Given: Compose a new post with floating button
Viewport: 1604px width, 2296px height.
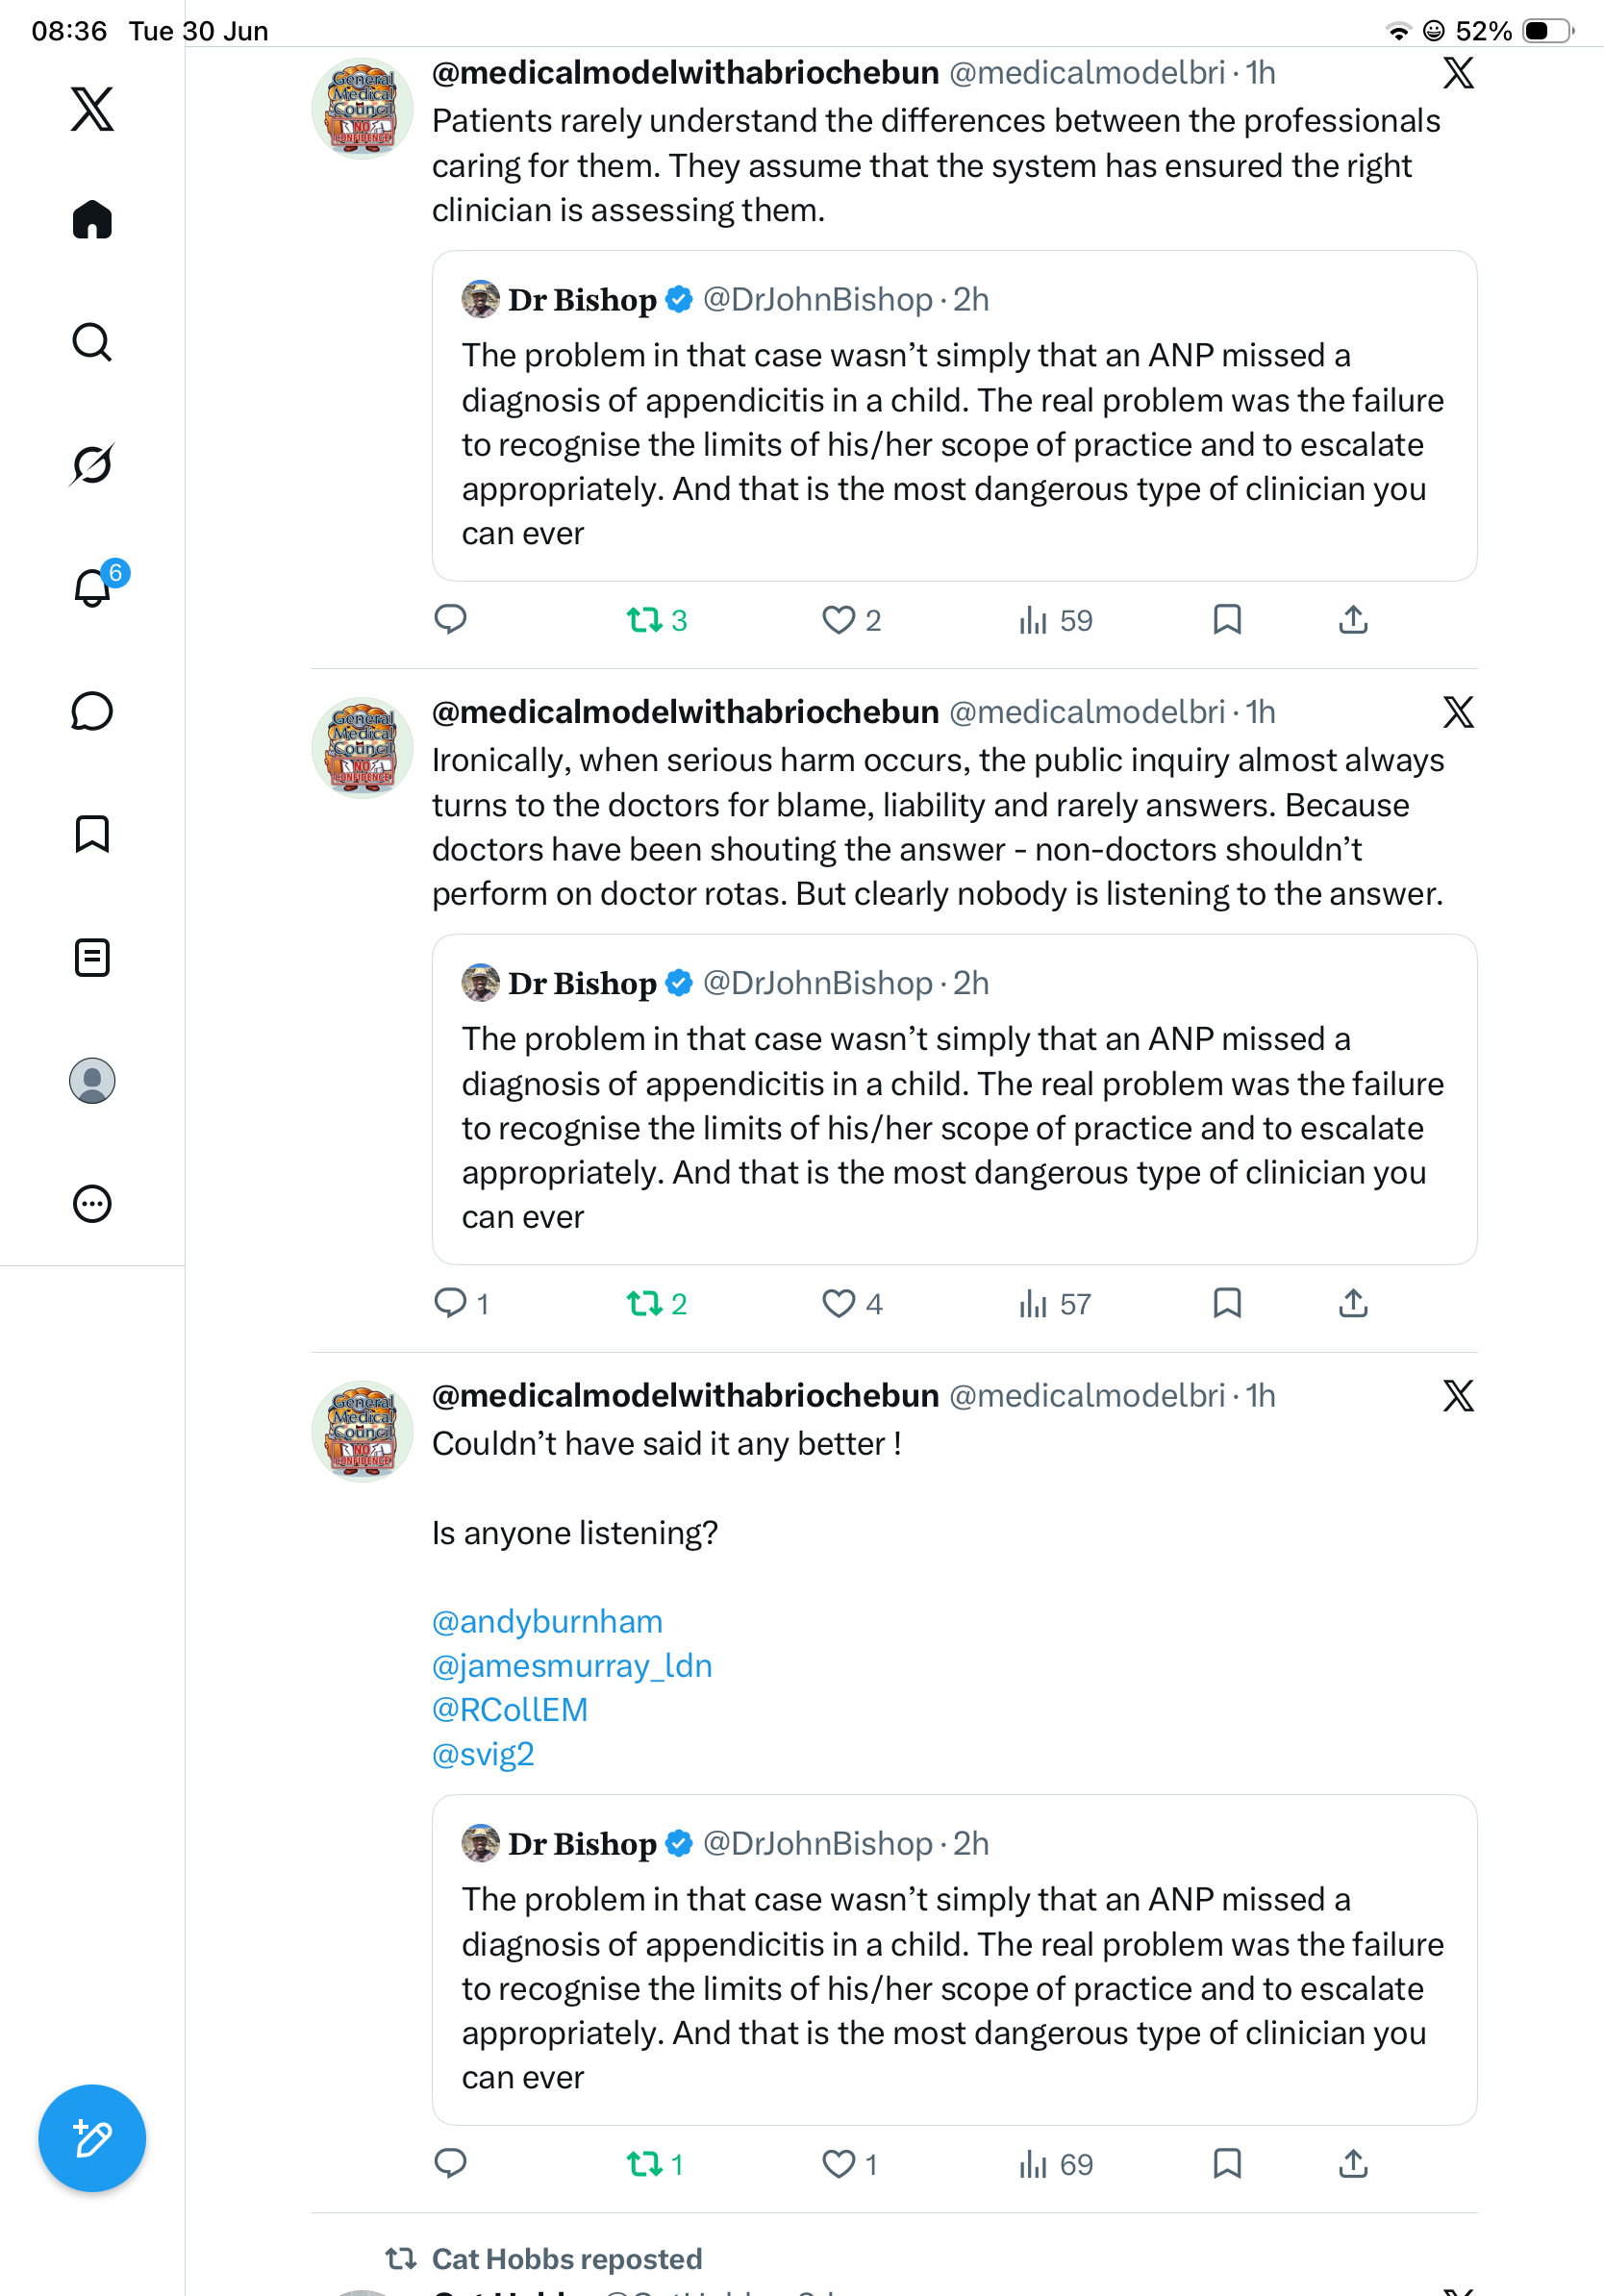Looking at the screenshot, I should coord(92,2138).
